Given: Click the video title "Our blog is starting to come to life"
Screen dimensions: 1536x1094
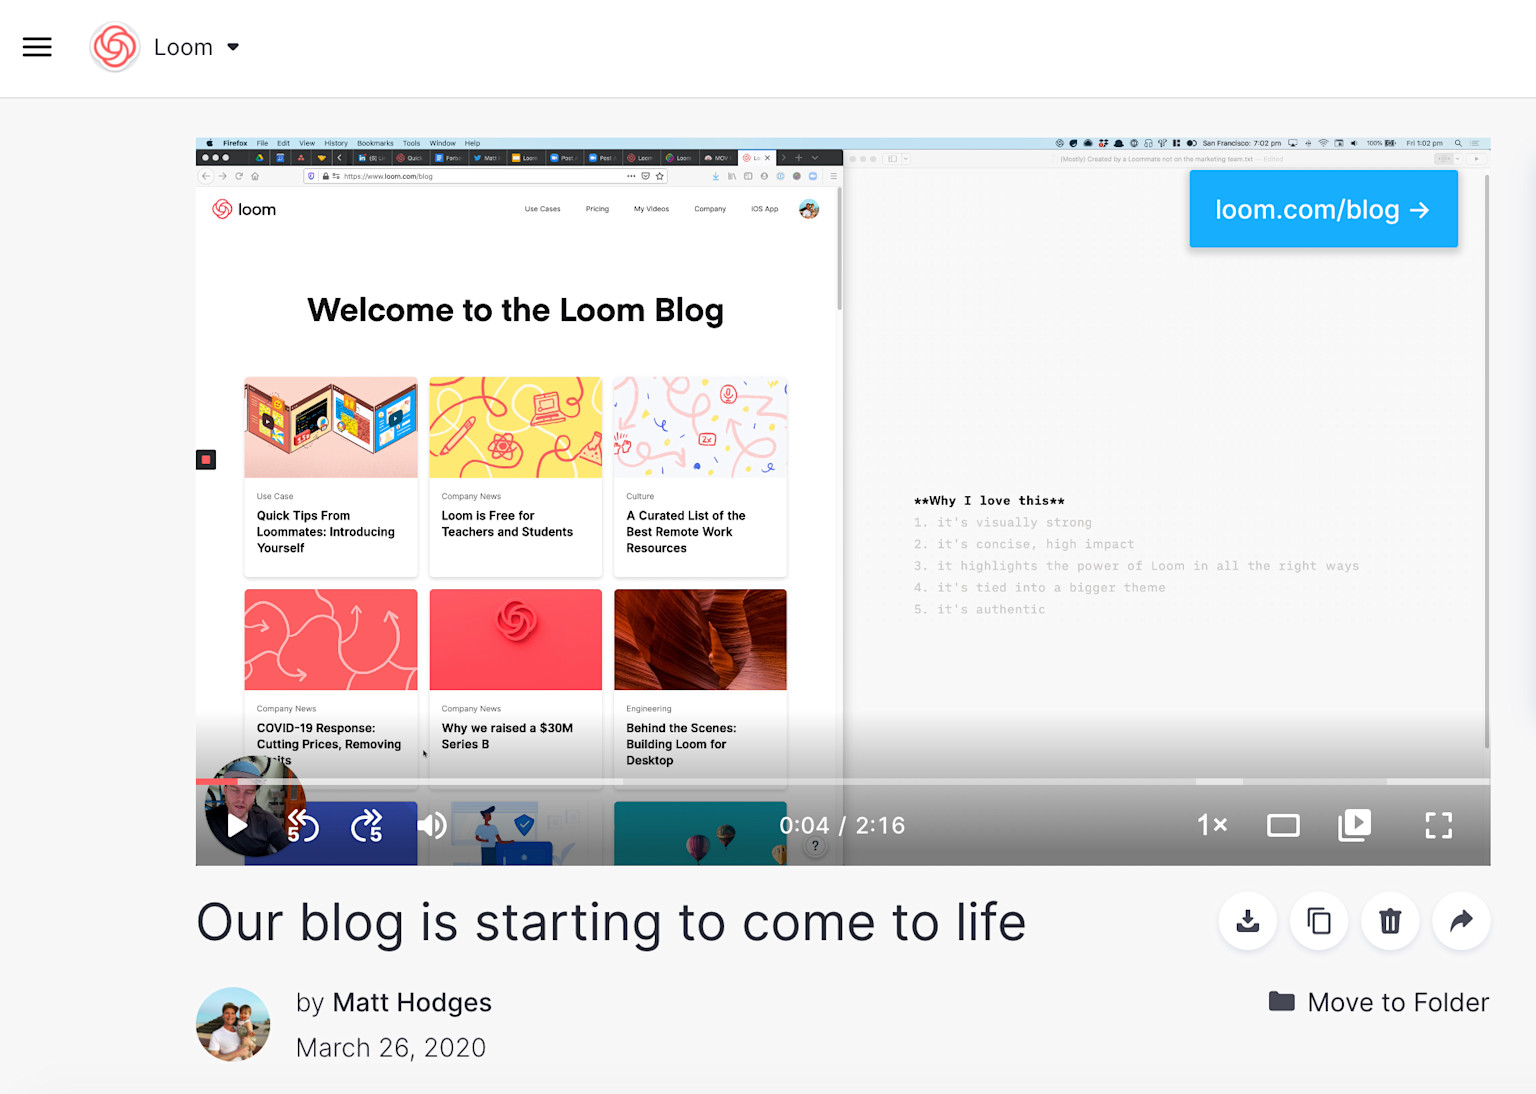Looking at the screenshot, I should 611,922.
